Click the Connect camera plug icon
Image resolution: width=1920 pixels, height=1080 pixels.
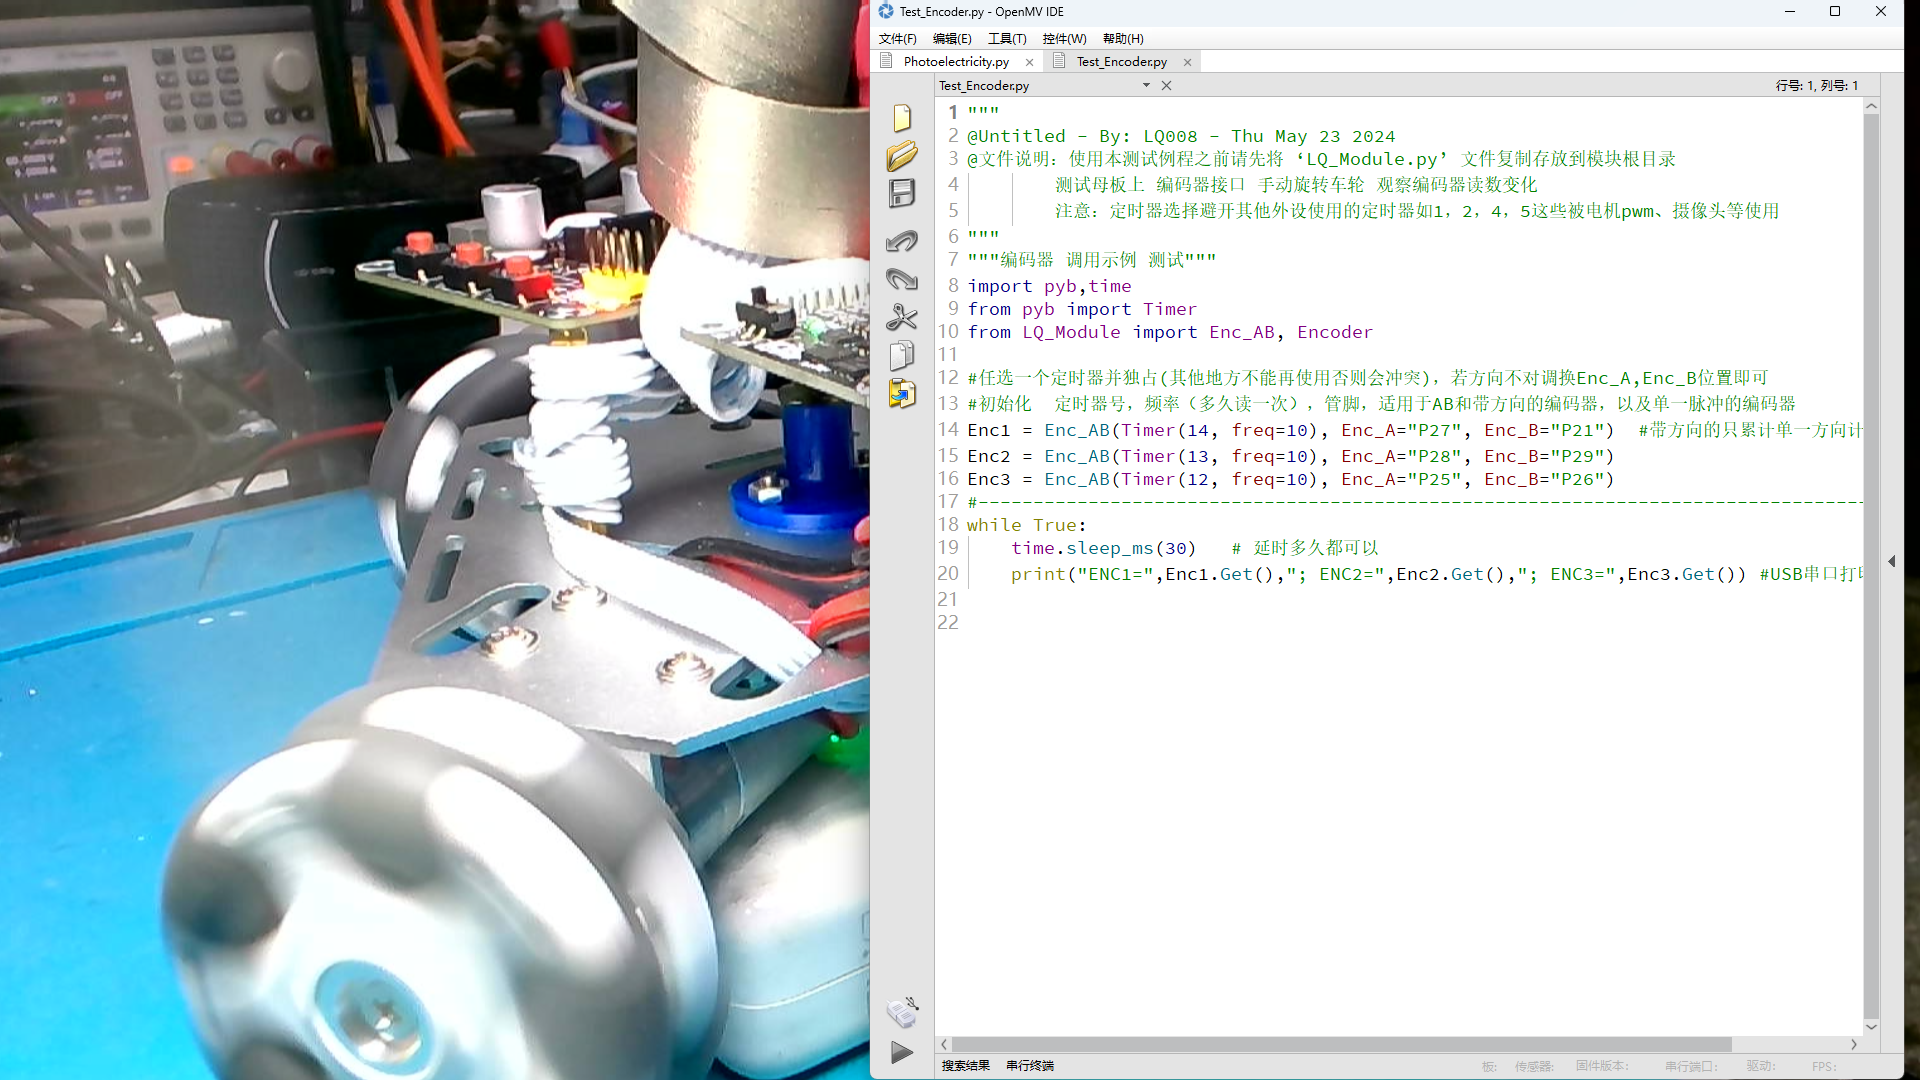pos(902,1012)
